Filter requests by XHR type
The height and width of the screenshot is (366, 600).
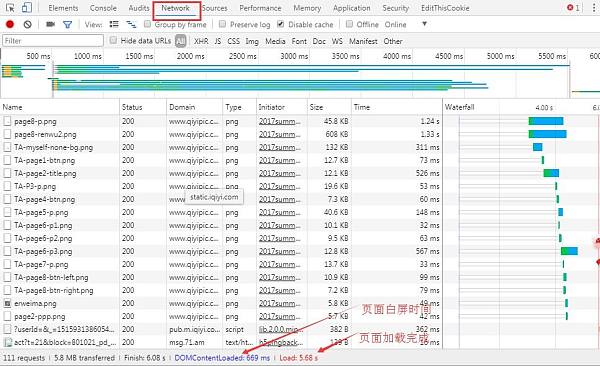(x=201, y=41)
